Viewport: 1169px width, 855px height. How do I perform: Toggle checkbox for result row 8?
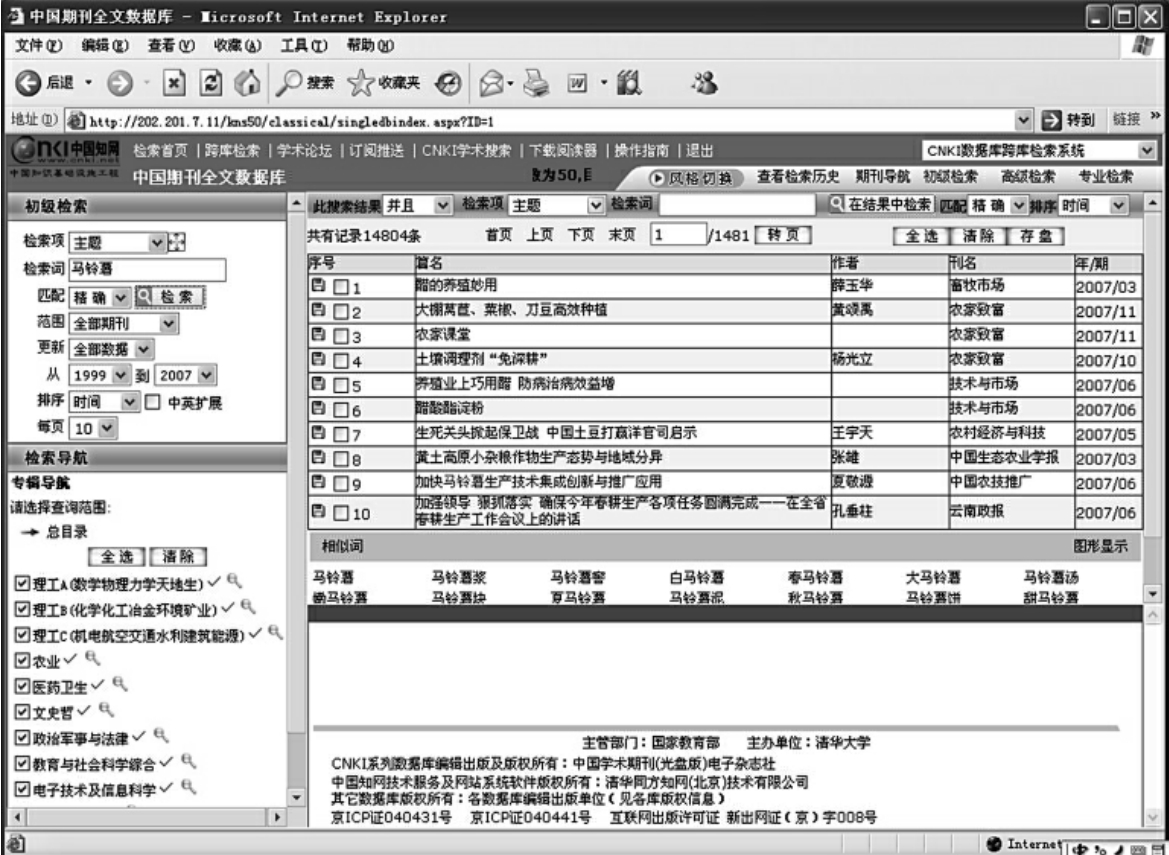[x=341, y=459]
